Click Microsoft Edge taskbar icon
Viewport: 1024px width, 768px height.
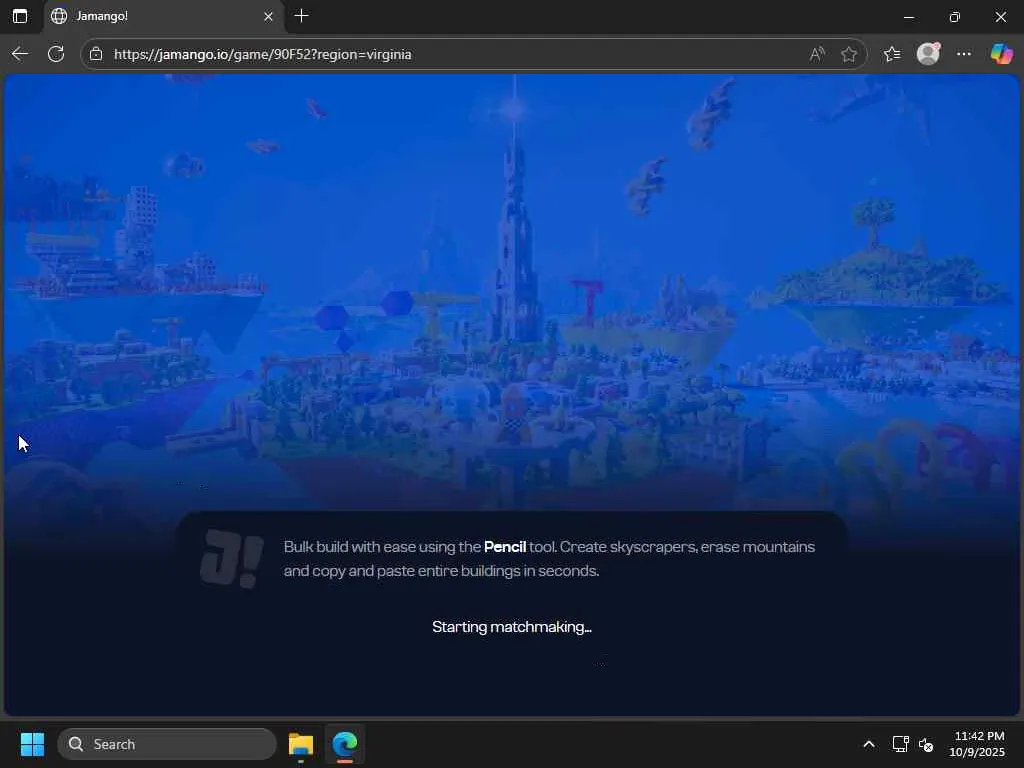point(345,744)
